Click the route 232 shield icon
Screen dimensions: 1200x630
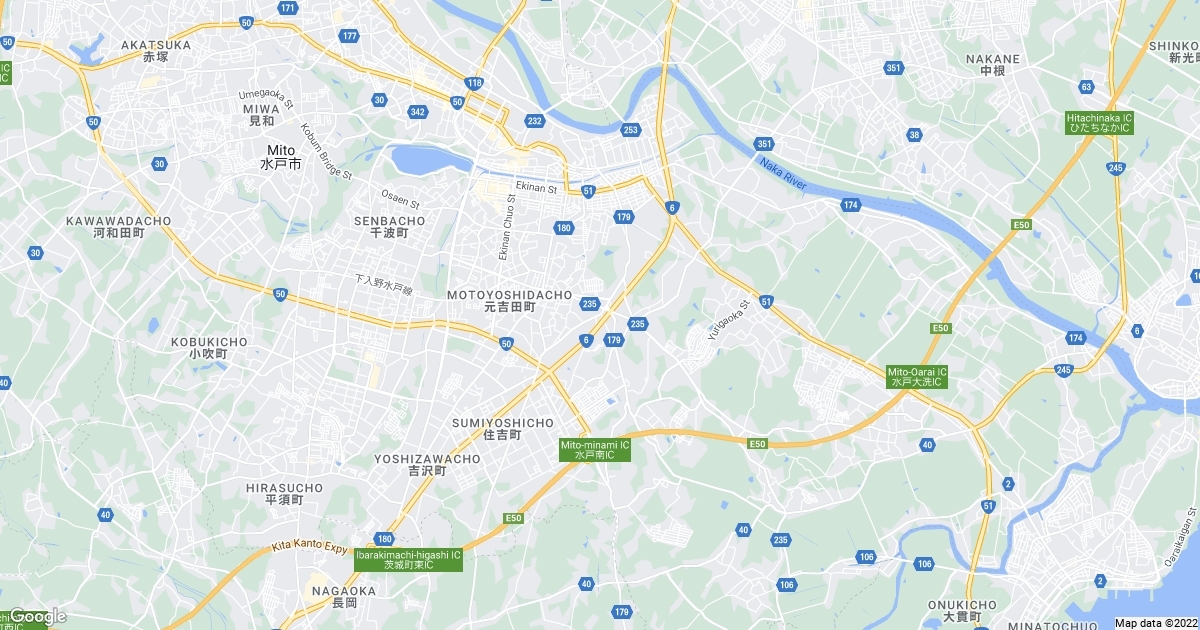(535, 121)
